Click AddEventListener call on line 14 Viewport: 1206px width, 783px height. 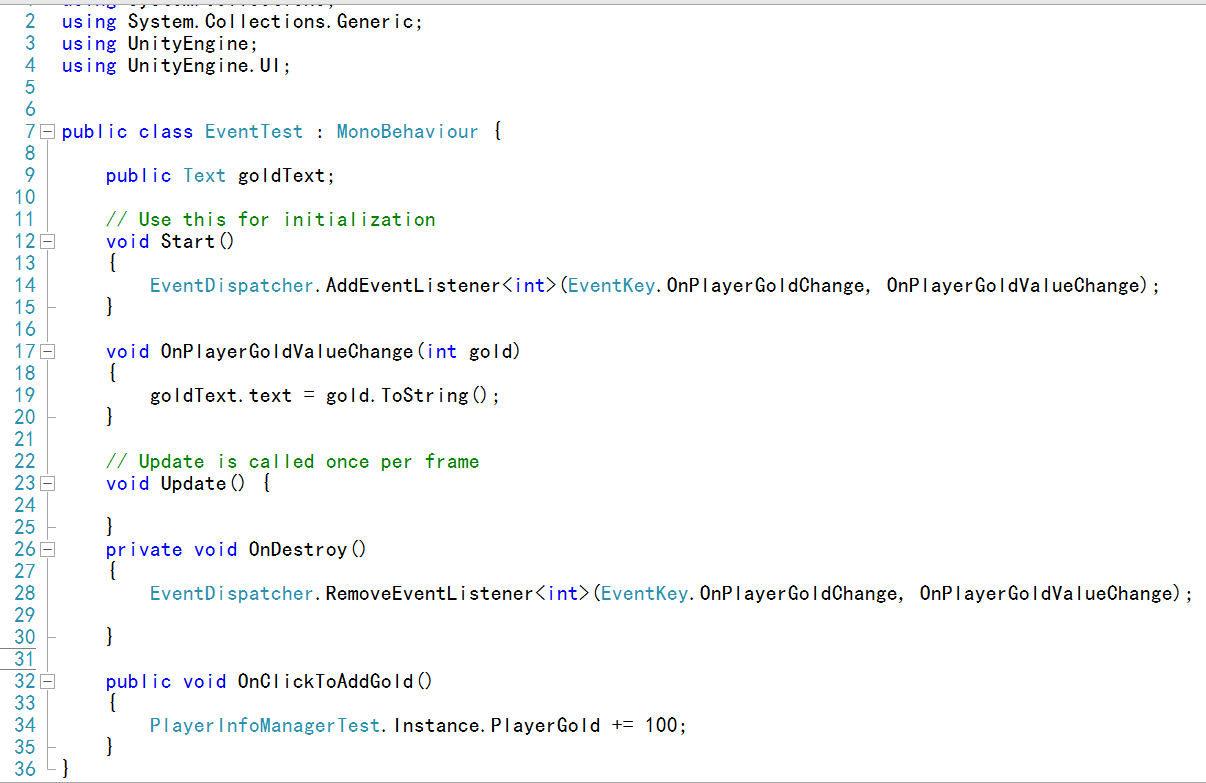pyautogui.click(x=414, y=286)
